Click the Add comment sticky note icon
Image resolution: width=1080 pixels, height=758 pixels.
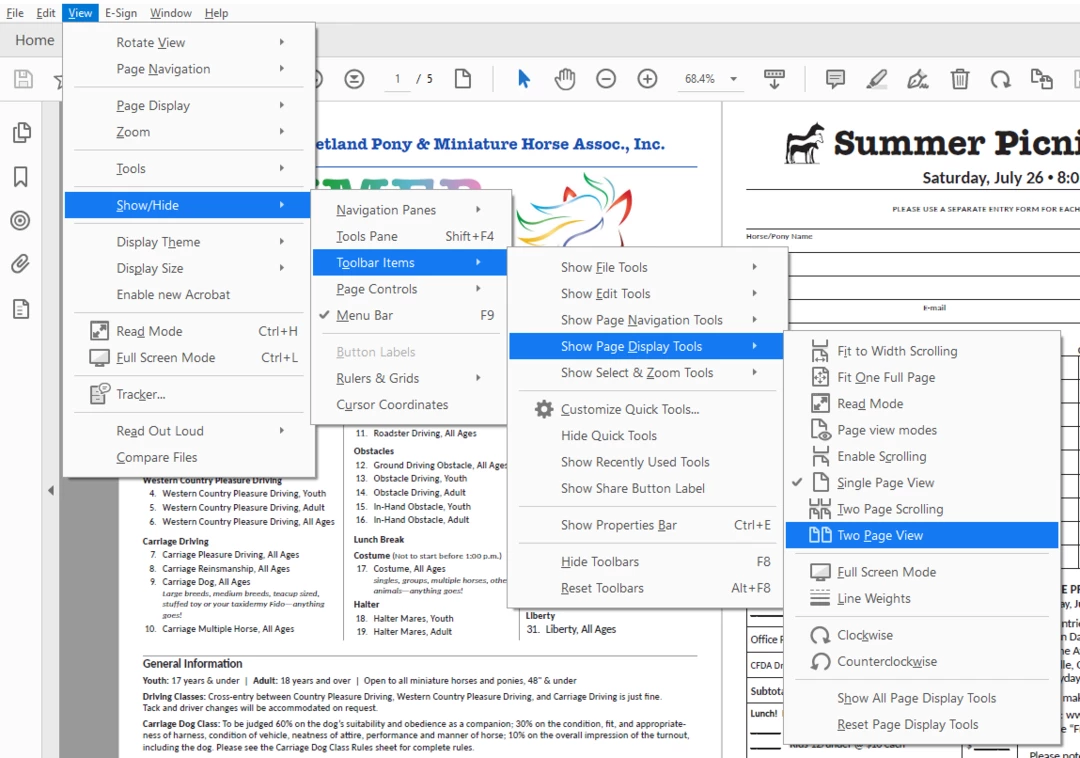(x=835, y=79)
